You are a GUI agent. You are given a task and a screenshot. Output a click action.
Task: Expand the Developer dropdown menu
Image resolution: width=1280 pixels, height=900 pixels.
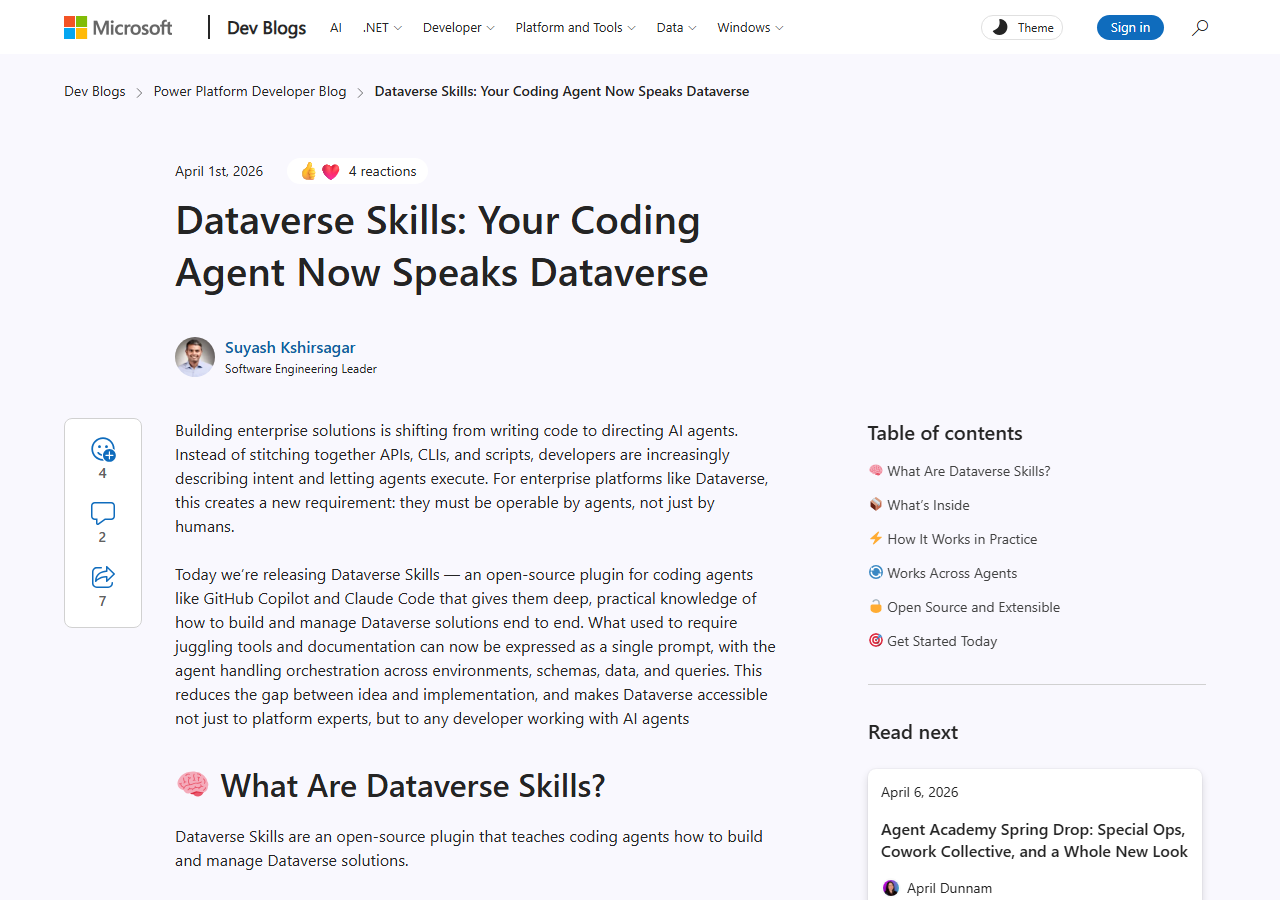[458, 27]
